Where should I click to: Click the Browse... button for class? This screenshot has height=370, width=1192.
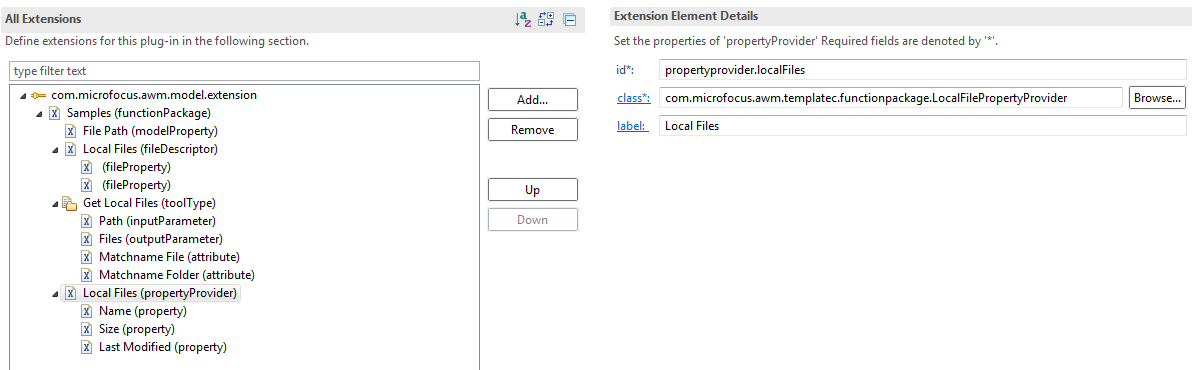1157,97
